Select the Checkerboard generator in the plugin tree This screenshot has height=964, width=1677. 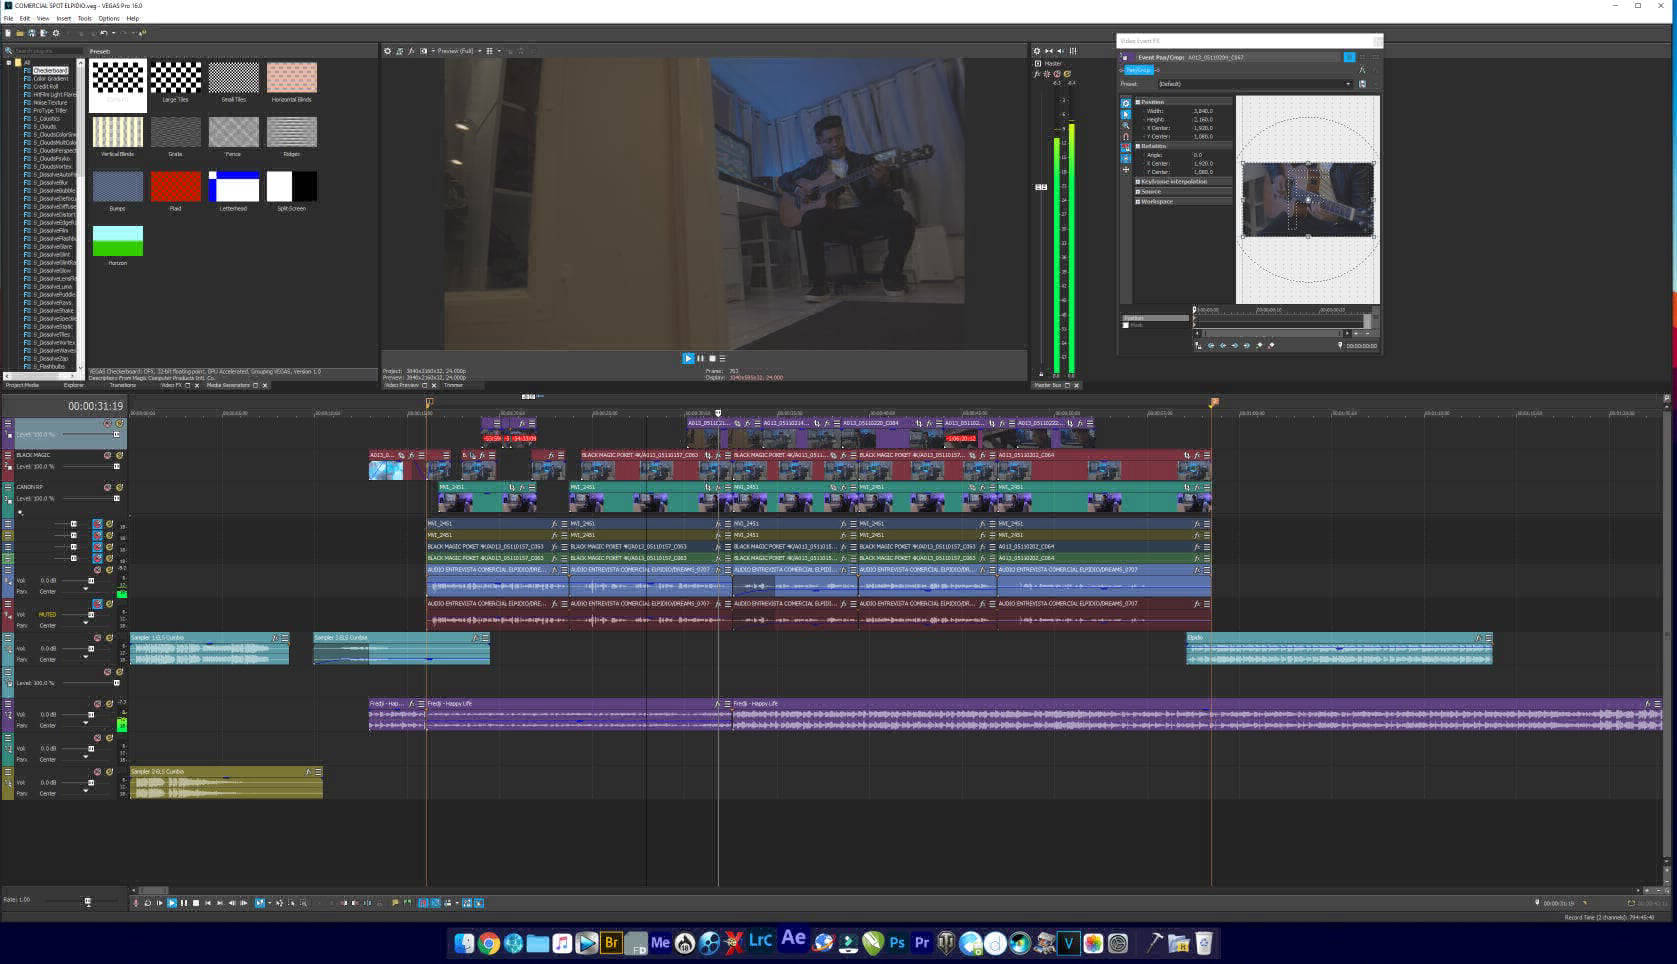coord(50,71)
